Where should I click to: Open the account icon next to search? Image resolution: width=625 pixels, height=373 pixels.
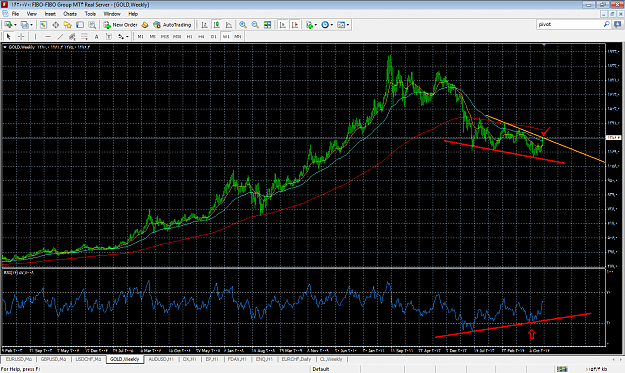617,24
